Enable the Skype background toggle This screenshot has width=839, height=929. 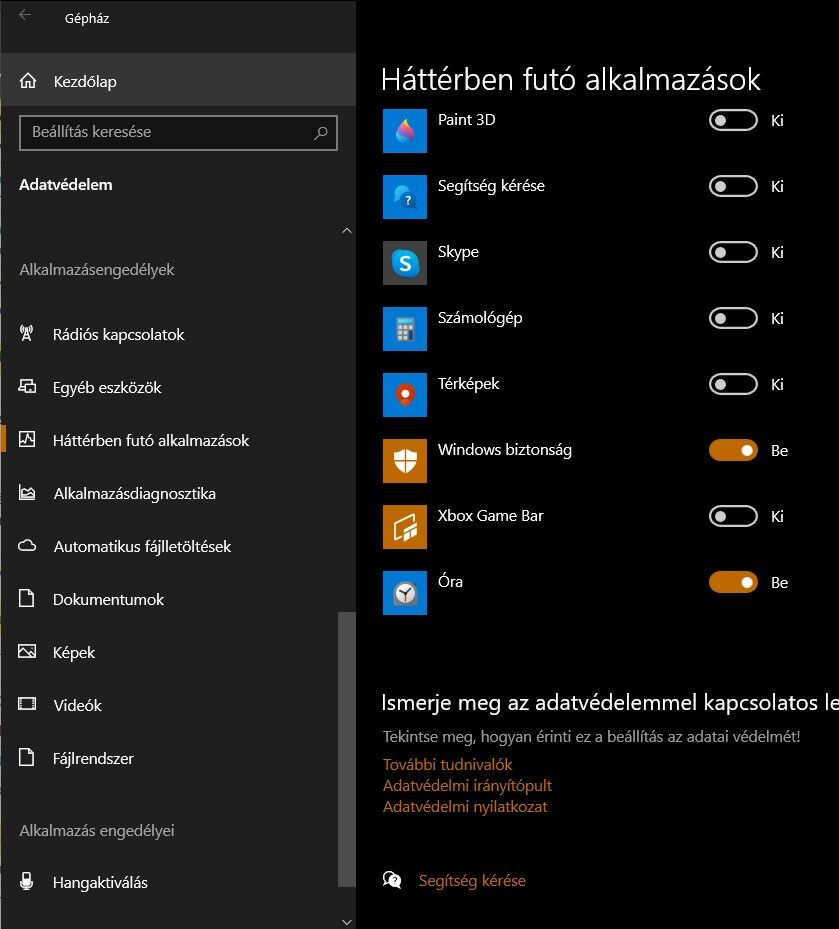(x=733, y=252)
